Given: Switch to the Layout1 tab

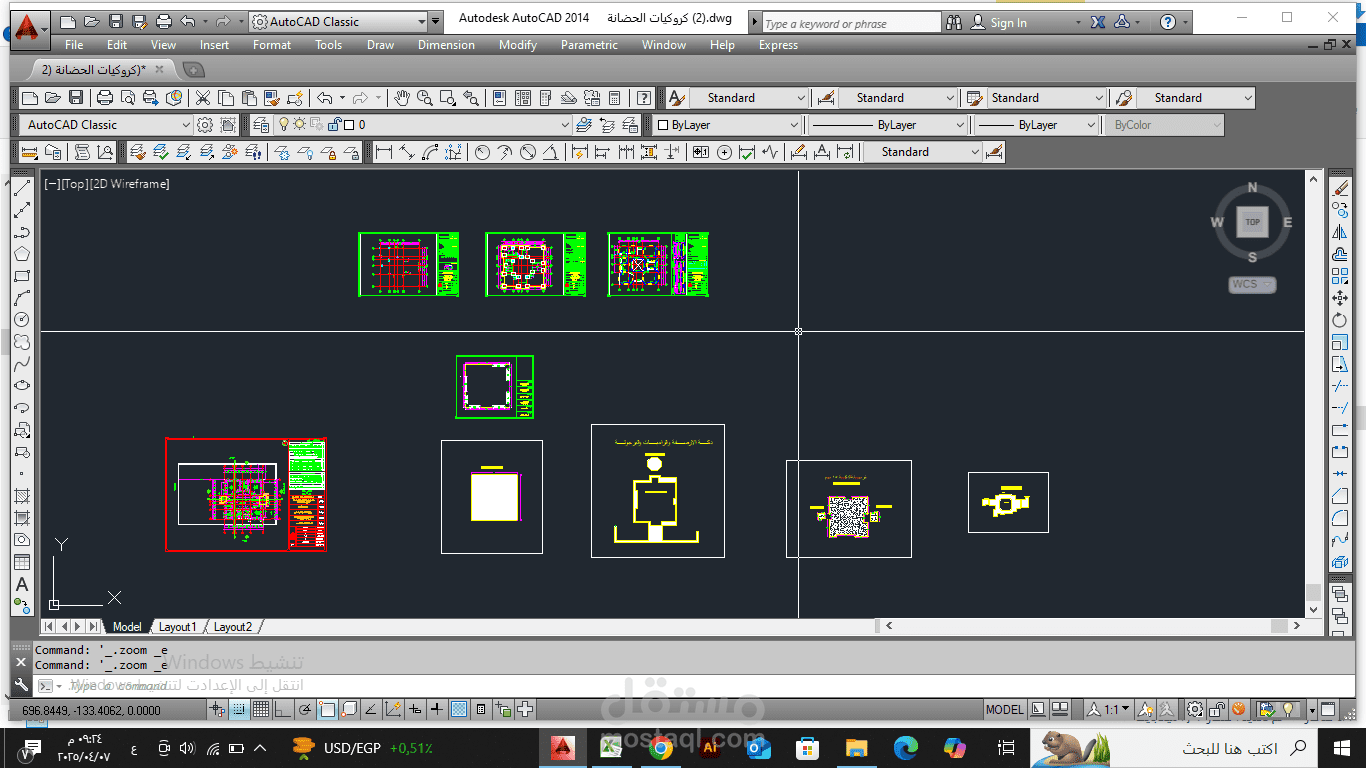Looking at the screenshot, I should 177,627.
